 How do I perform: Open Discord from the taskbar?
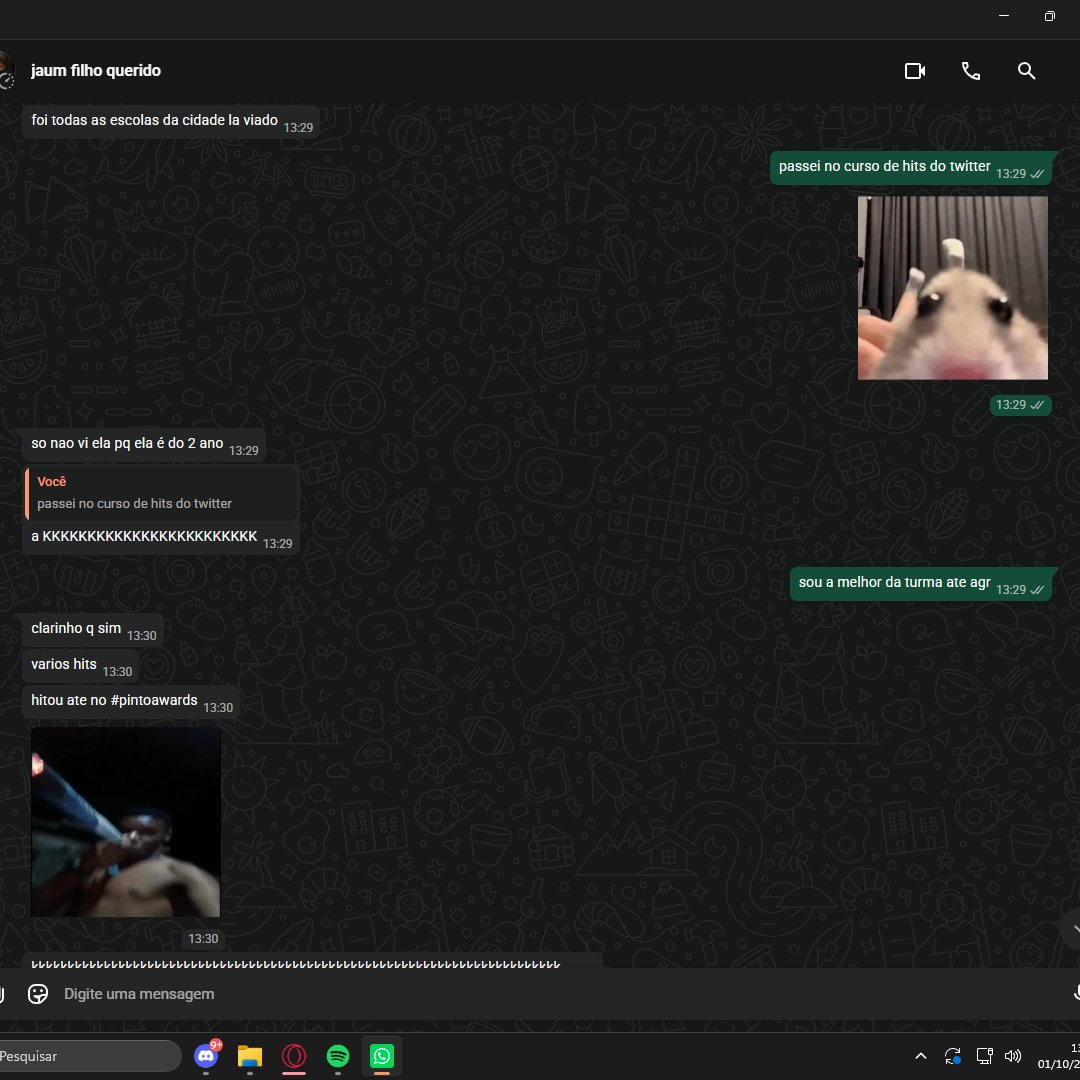(206, 1056)
